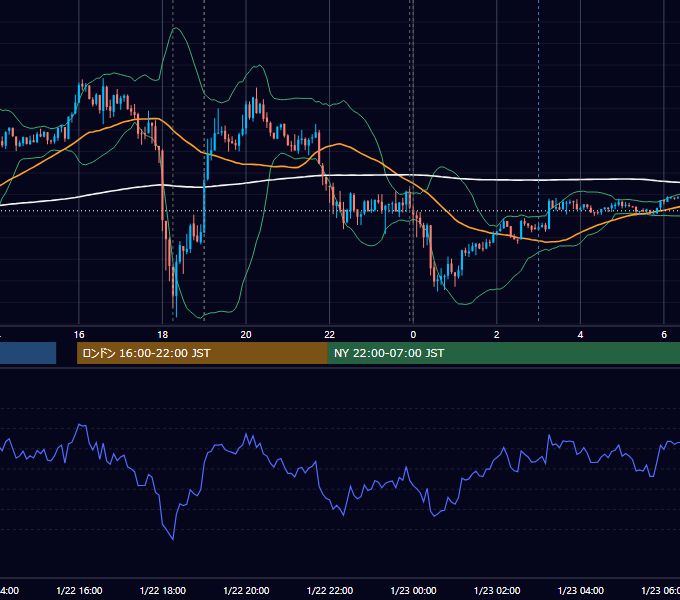Click the 1/22 20:00 date label
The image size is (680, 600).
pyautogui.click(x=246, y=591)
